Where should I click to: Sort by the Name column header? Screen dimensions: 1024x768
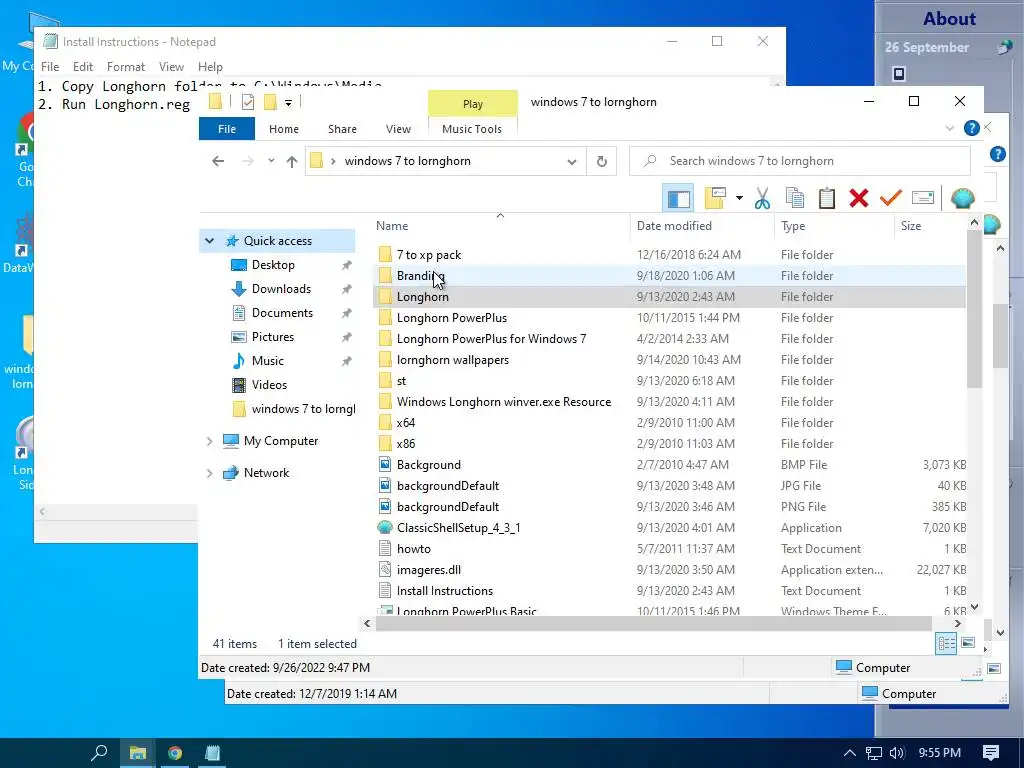click(392, 226)
